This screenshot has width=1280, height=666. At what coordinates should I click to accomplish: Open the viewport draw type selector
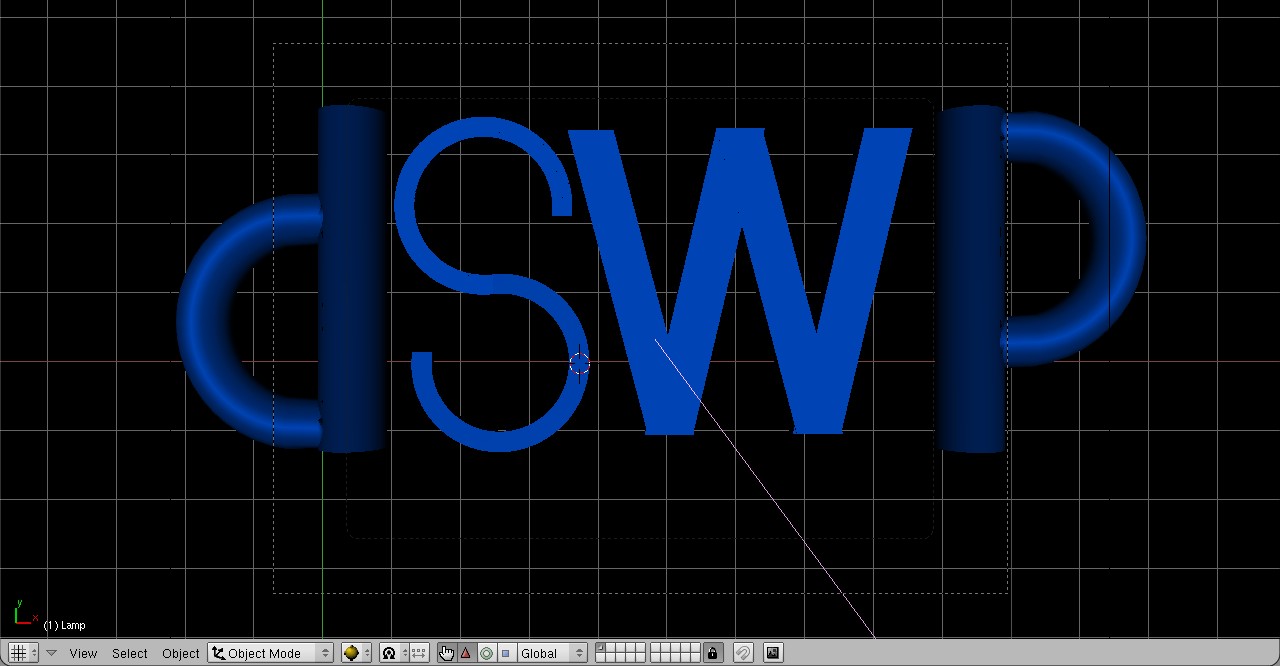(356, 653)
